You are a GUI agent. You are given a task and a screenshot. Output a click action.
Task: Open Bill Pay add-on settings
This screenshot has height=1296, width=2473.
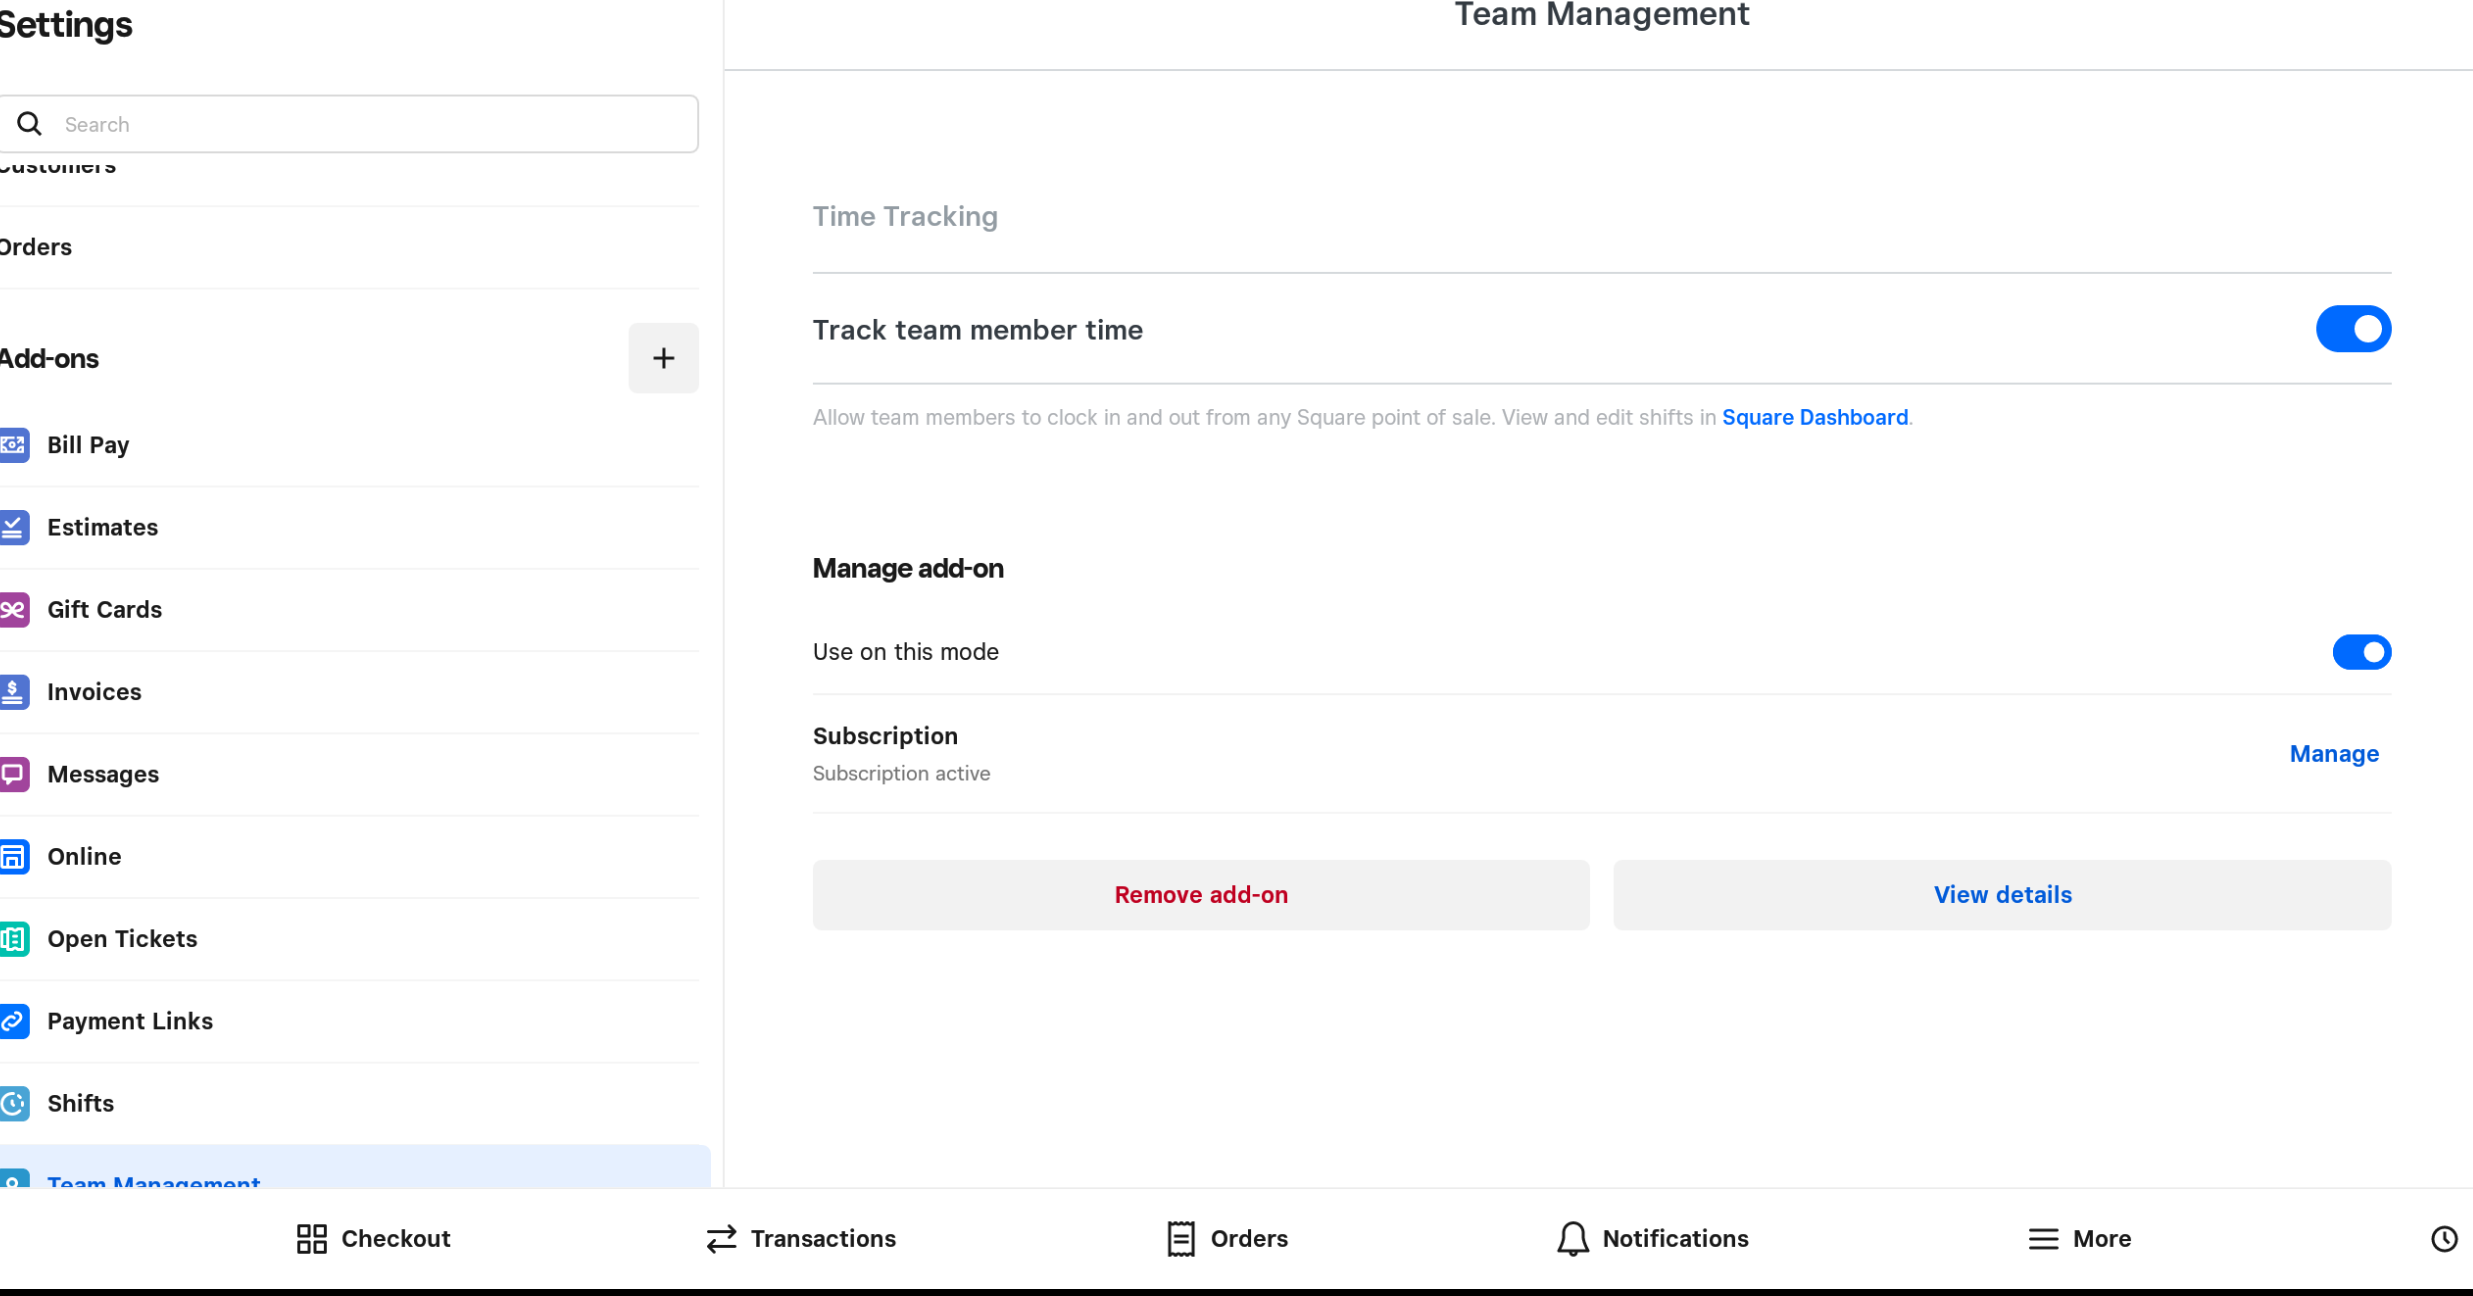point(349,445)
